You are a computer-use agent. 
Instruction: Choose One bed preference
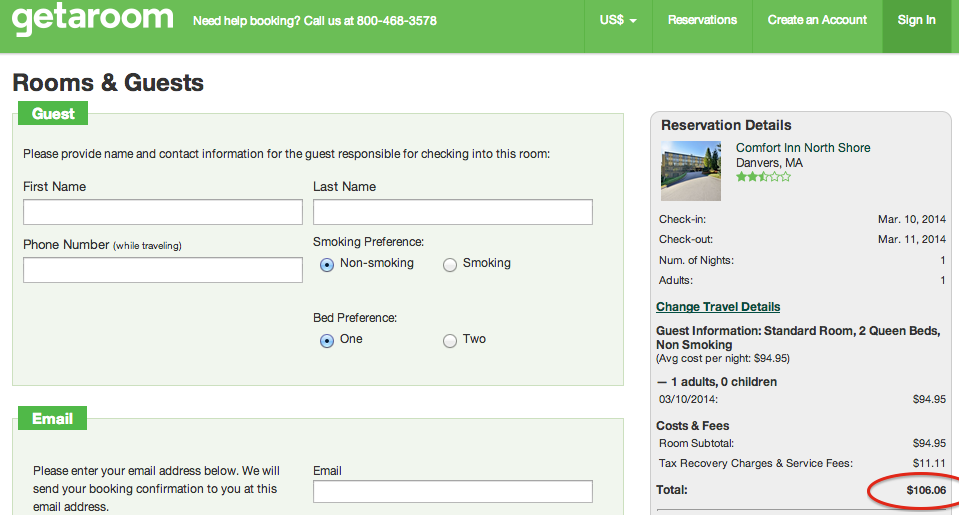coord(327,340)
